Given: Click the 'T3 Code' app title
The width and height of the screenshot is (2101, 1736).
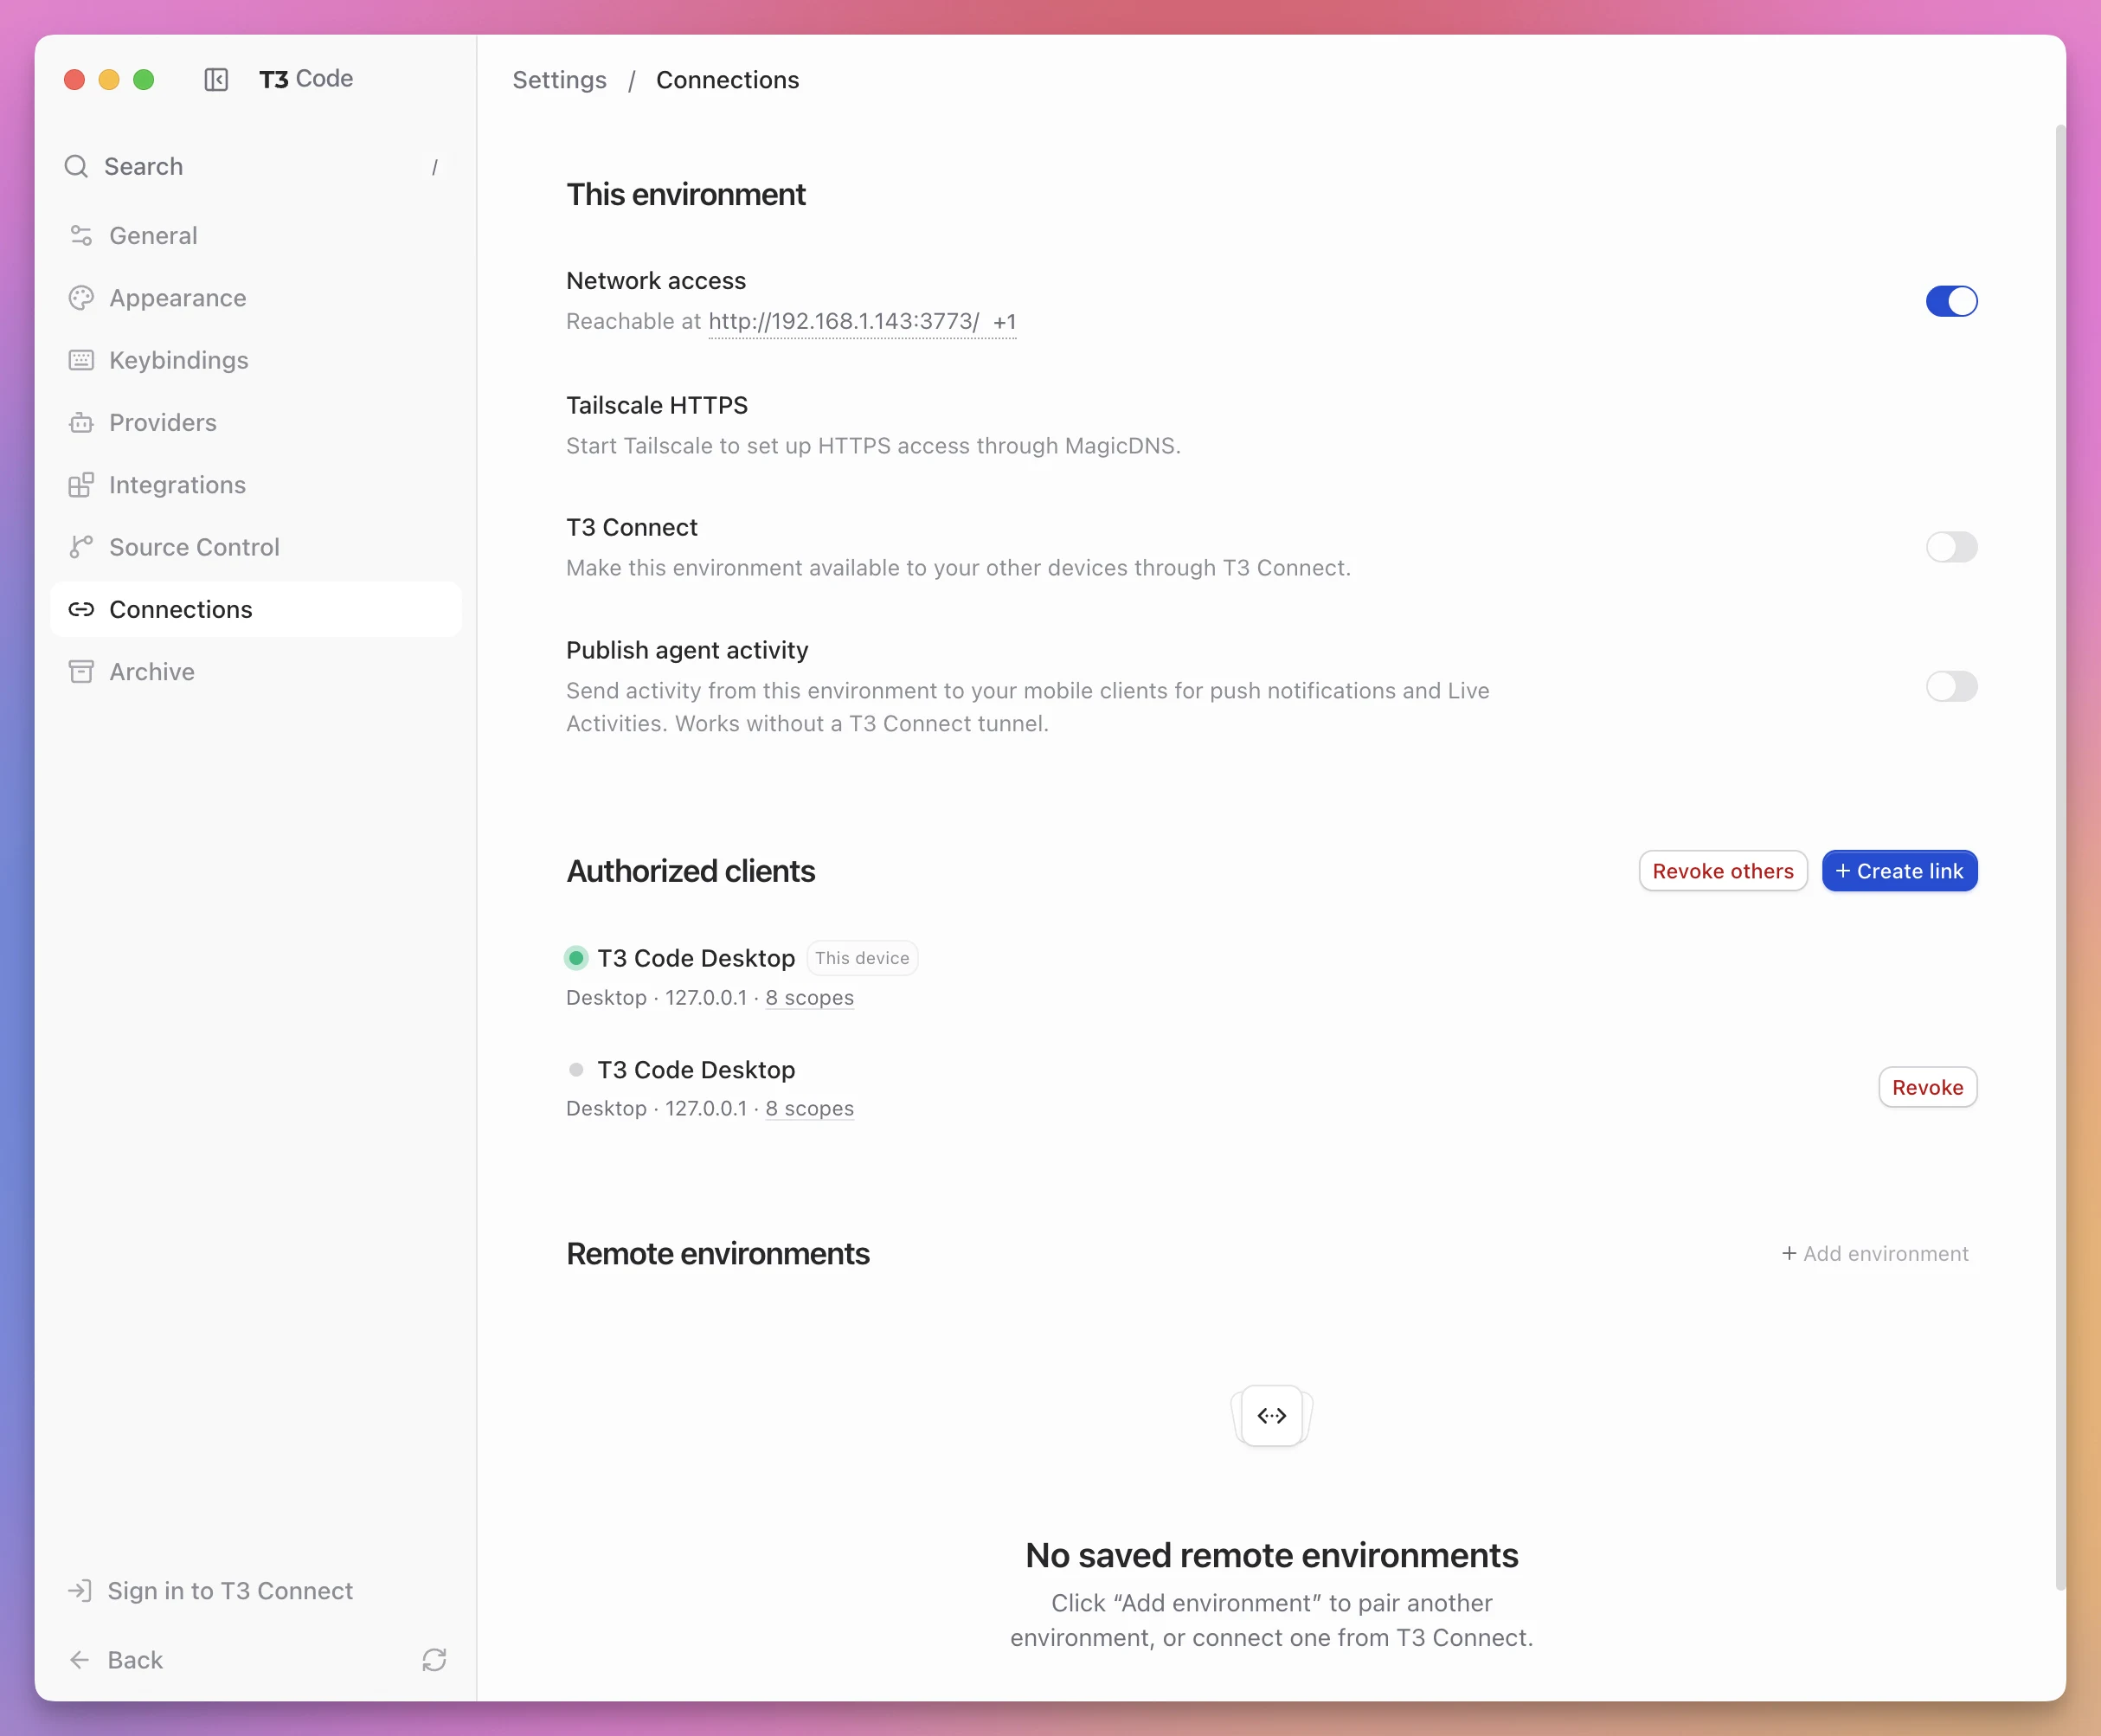Looking at the screenshot, I should tap(306, 79).
